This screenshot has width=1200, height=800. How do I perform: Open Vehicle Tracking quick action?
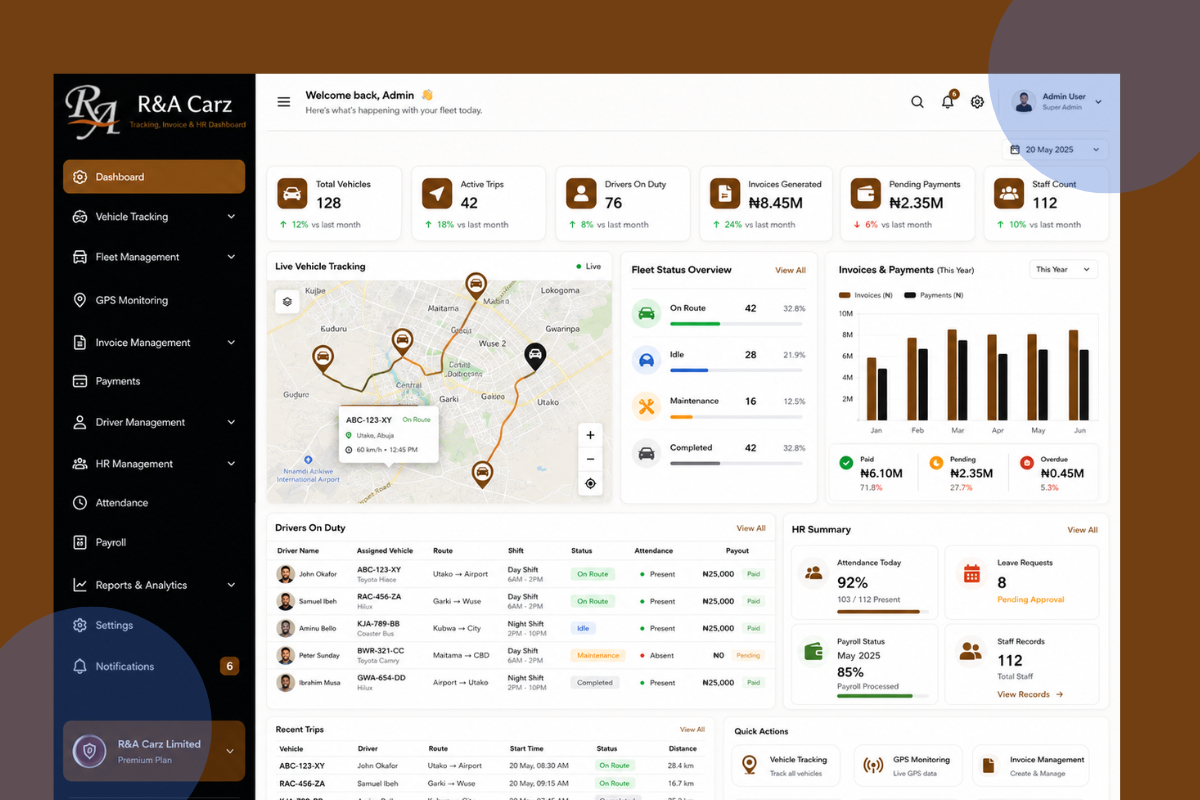click(787, 766)
